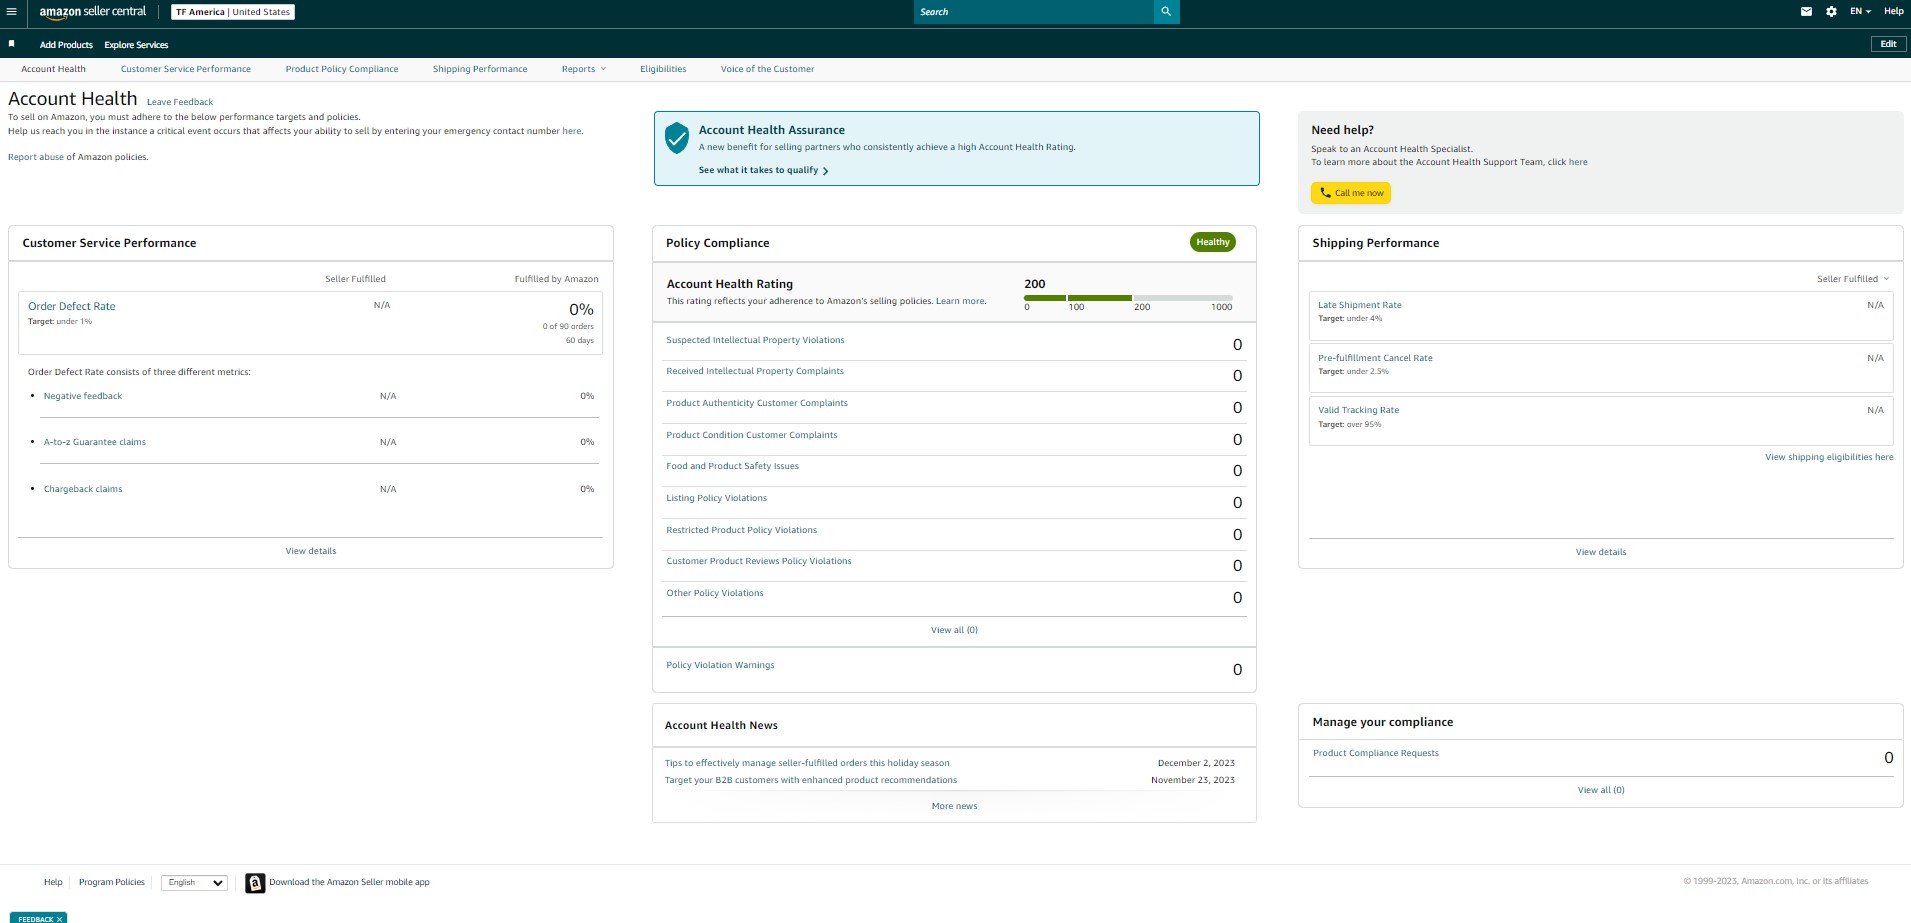Go to the Shipping Performance tab
The image size is (1911, 923).
pos(480,69)
